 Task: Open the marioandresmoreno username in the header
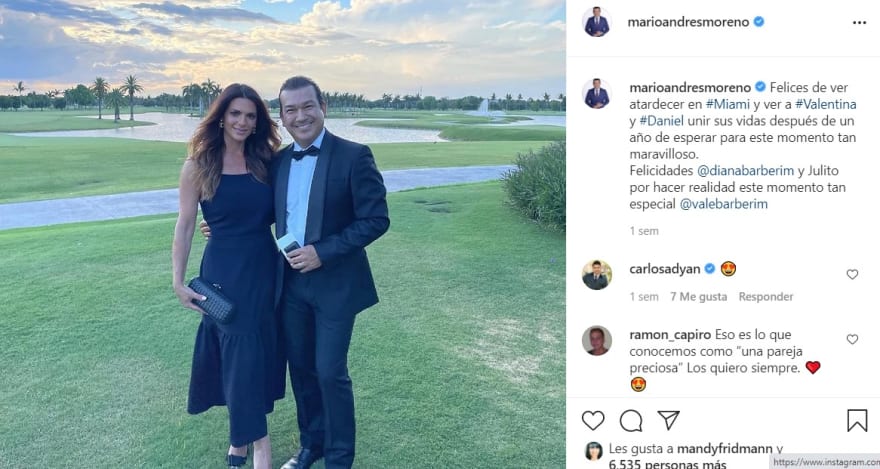688,22
